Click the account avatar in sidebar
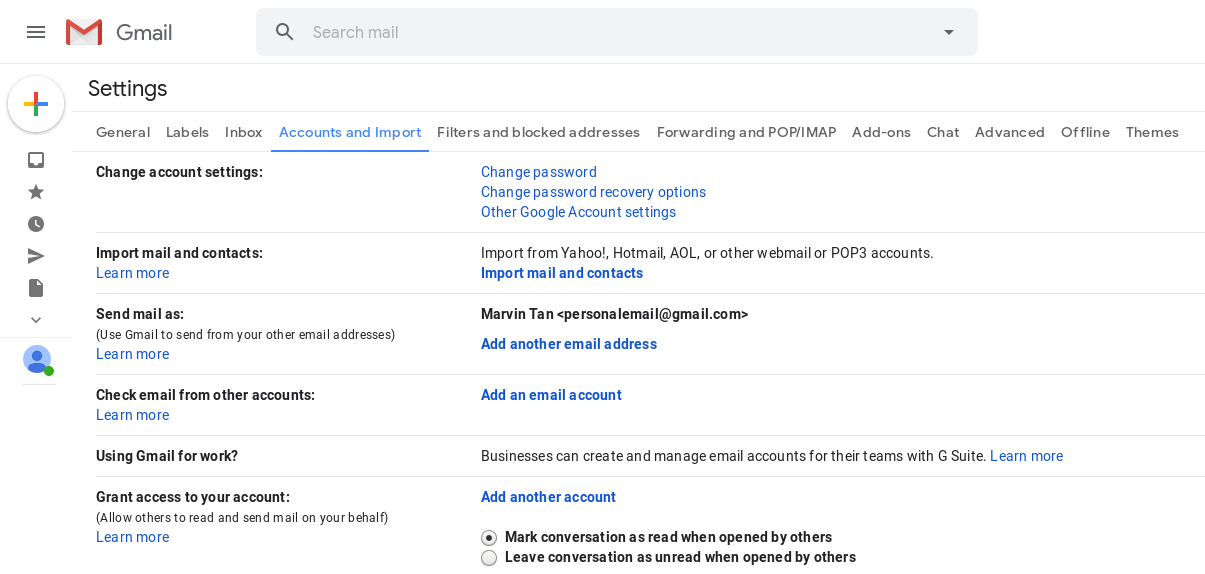 37,359
